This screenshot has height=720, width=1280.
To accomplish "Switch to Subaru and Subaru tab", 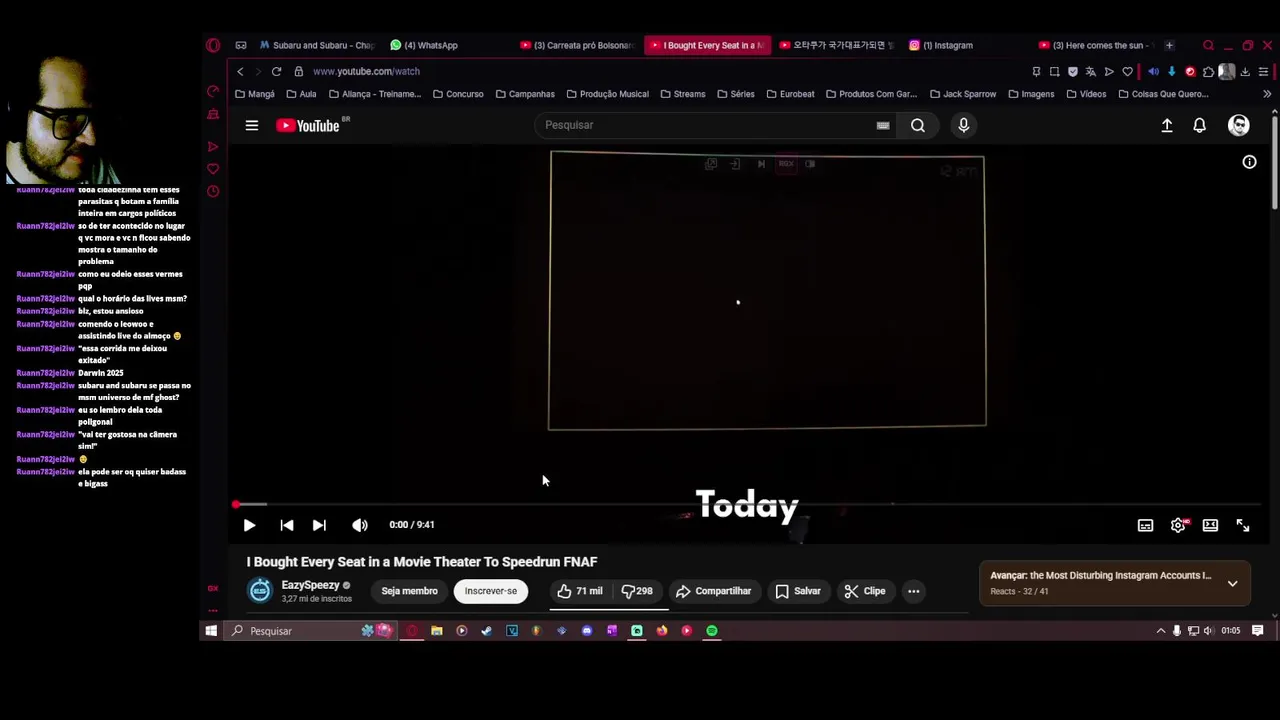I will click(x=317, y=45).
